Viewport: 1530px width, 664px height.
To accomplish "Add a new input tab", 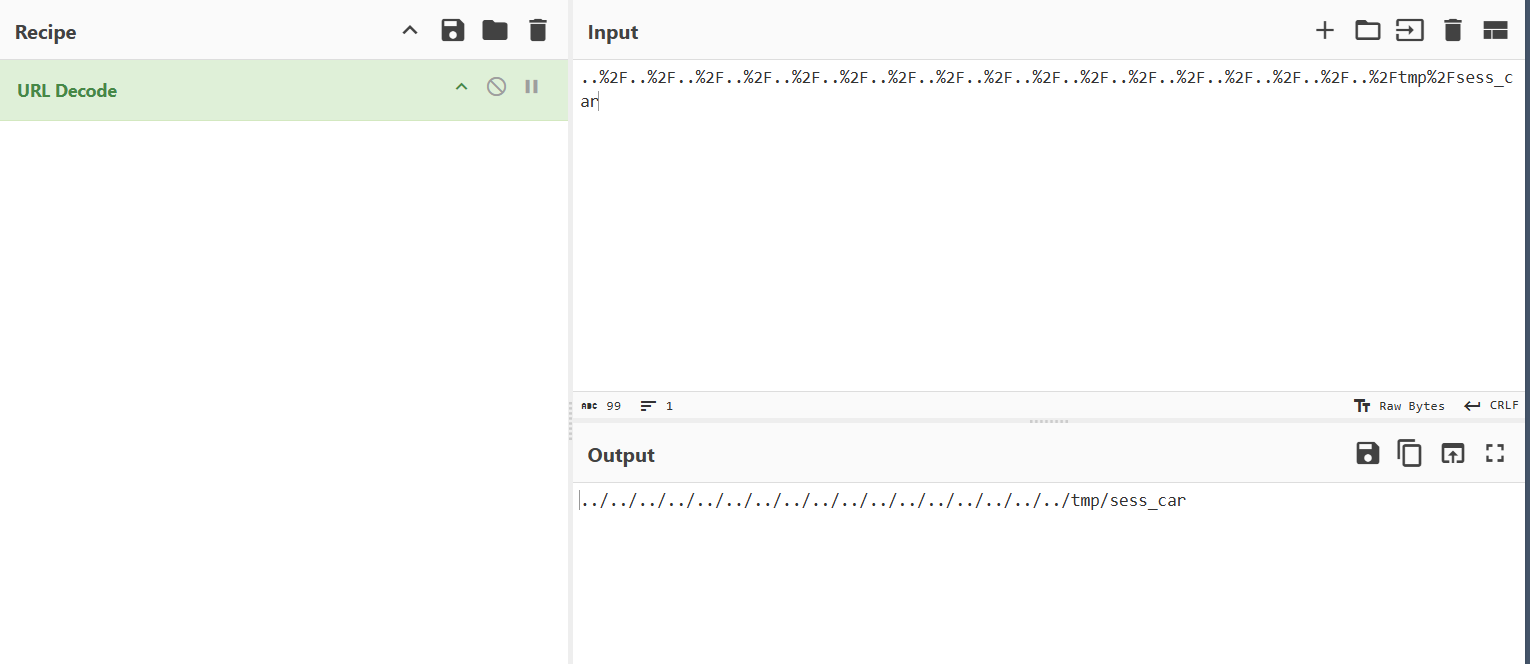I will [x=1325, y=30].
